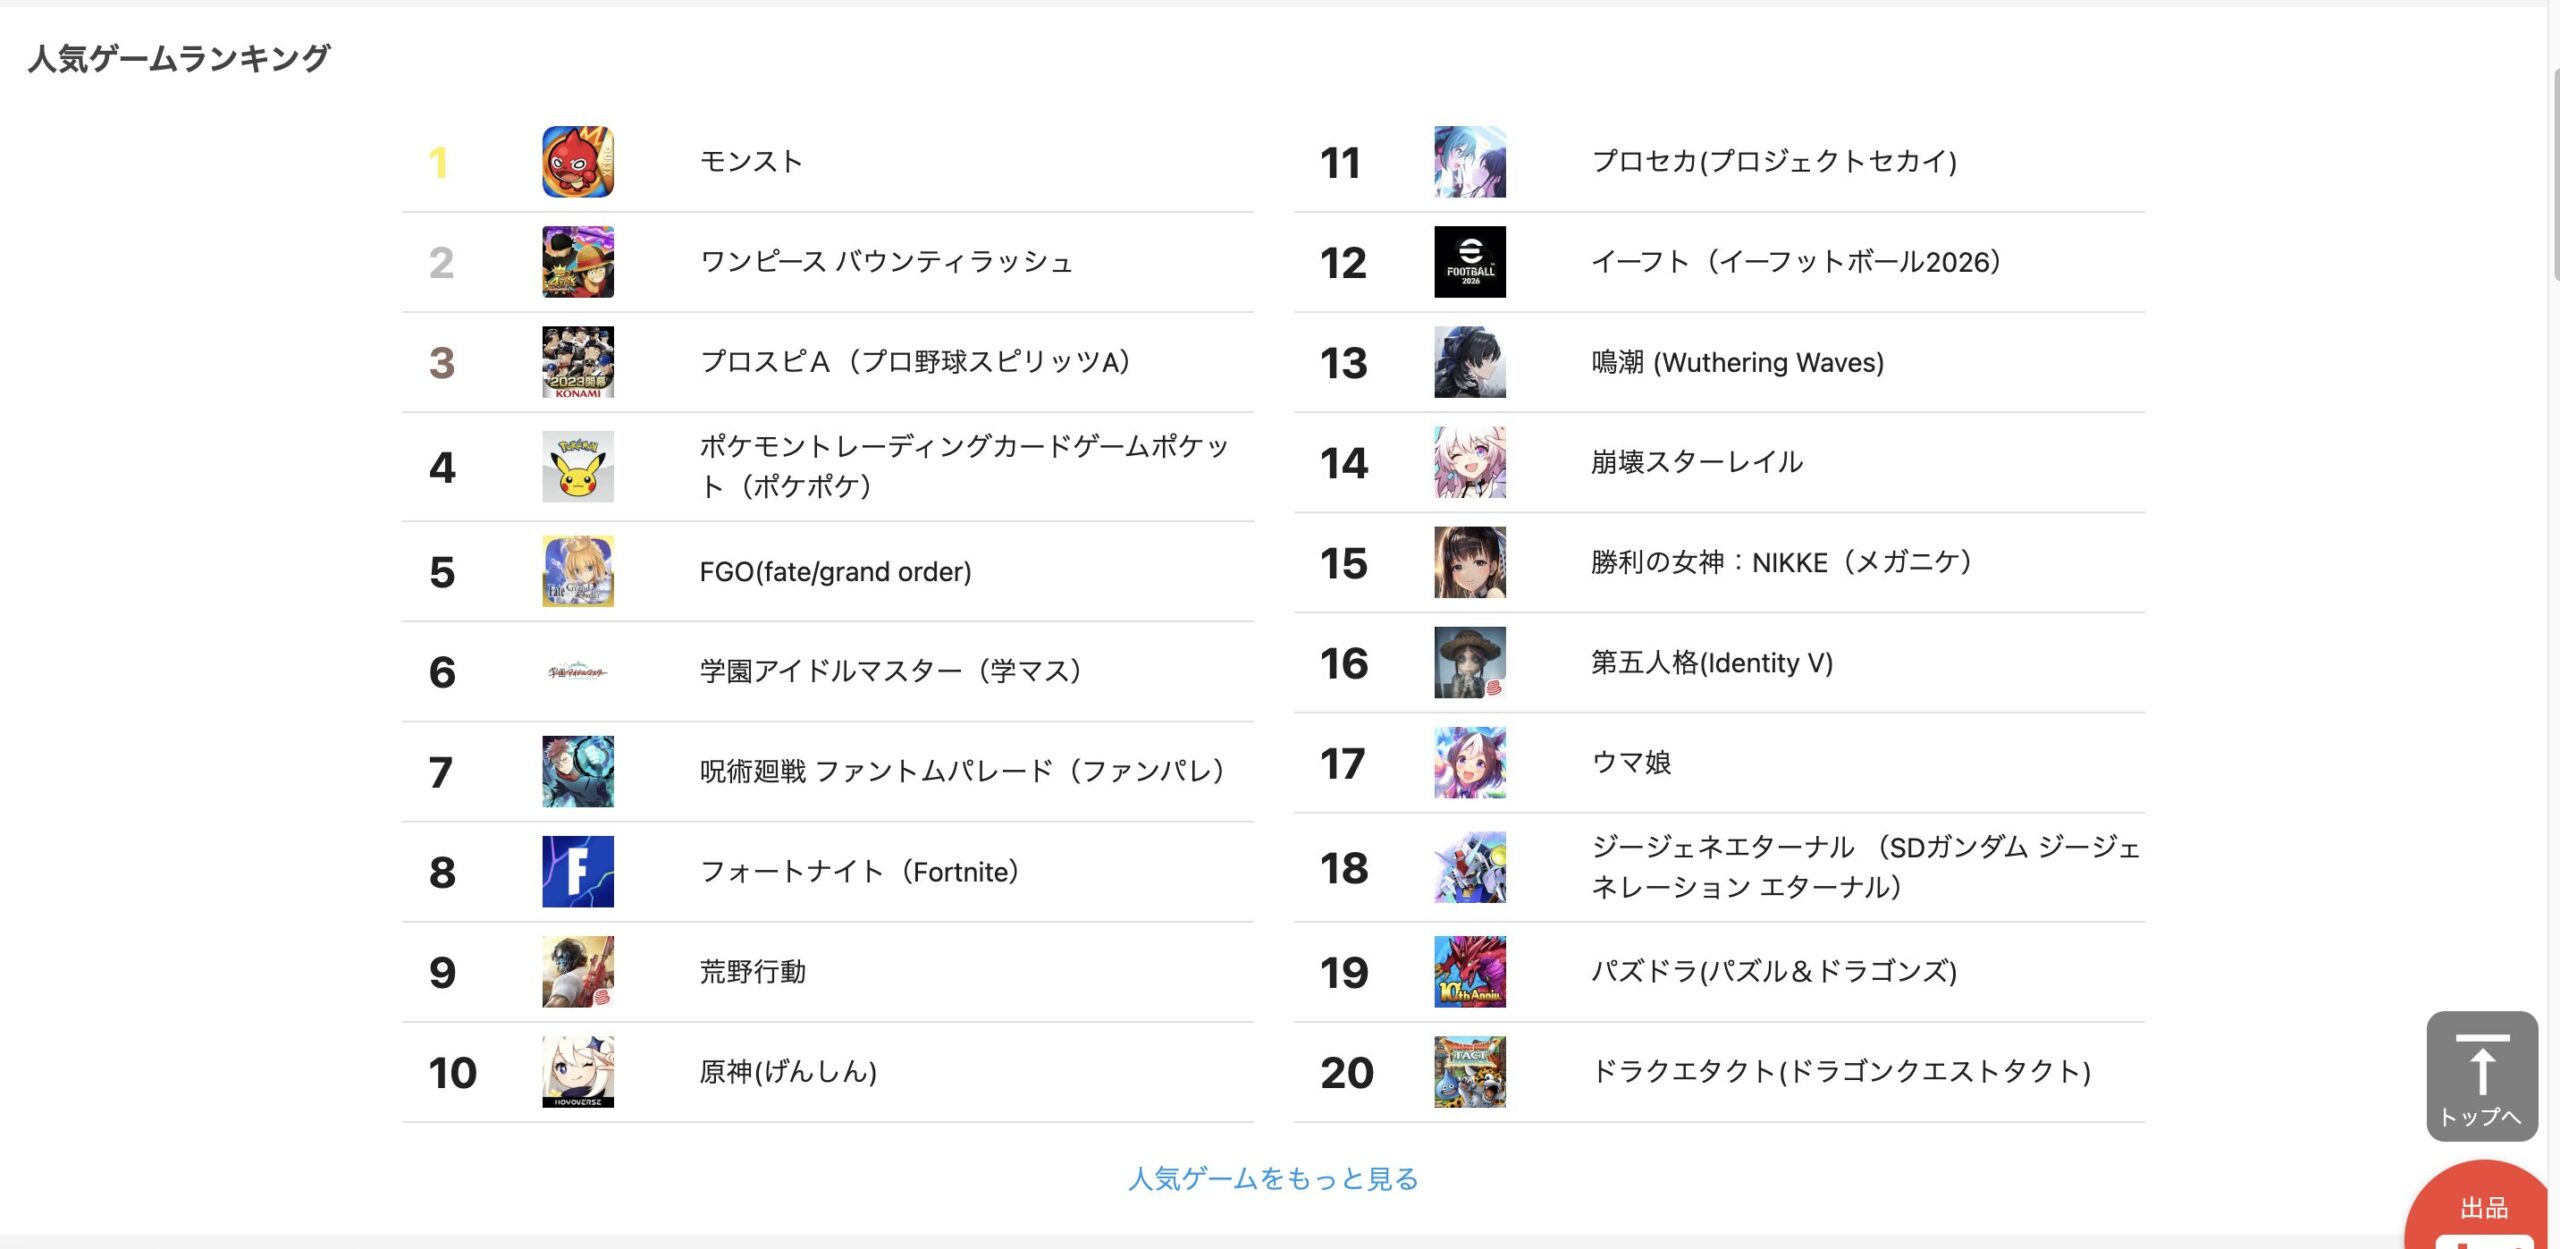Click the page's vertical scrollbar

[2553, 170]
